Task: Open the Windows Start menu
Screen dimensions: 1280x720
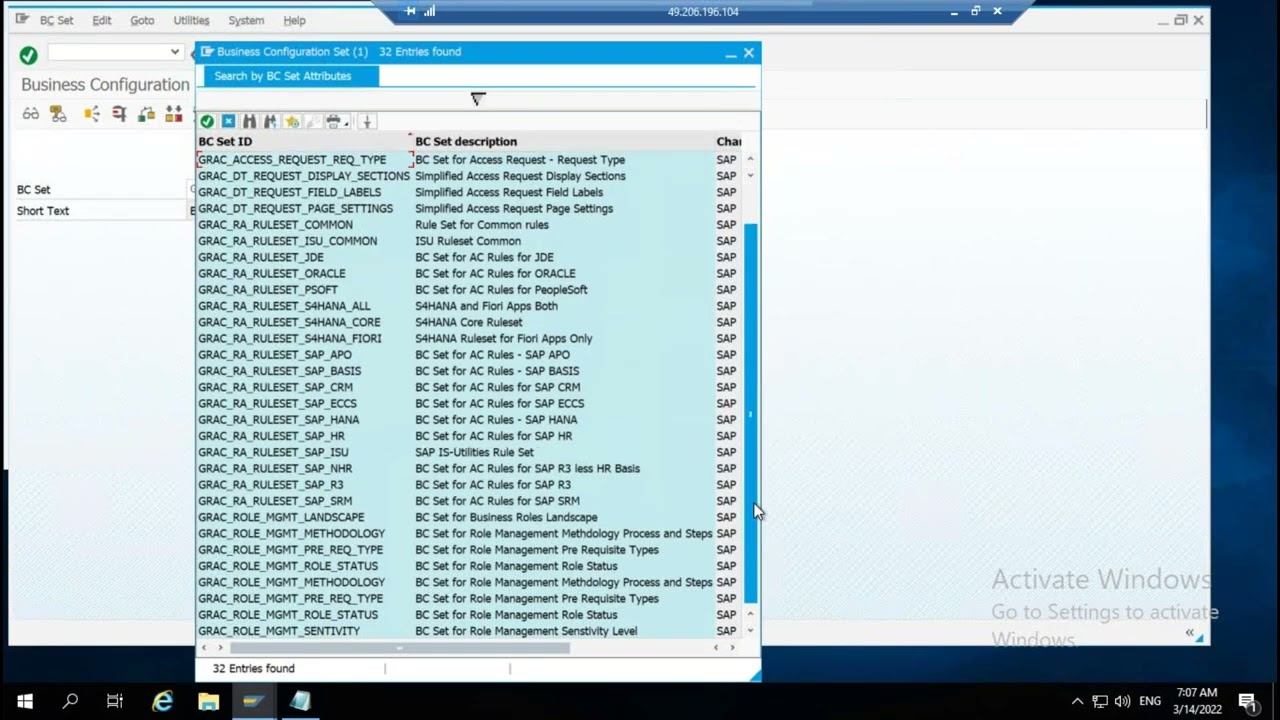Action: point(24,701)
